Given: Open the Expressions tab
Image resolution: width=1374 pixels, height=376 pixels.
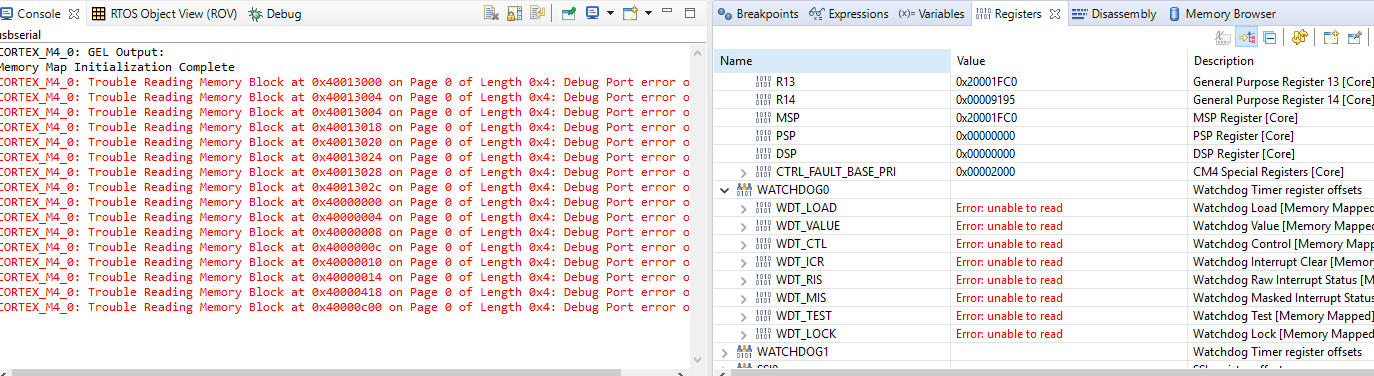Looking at the screenshot, I should point(848,14).
